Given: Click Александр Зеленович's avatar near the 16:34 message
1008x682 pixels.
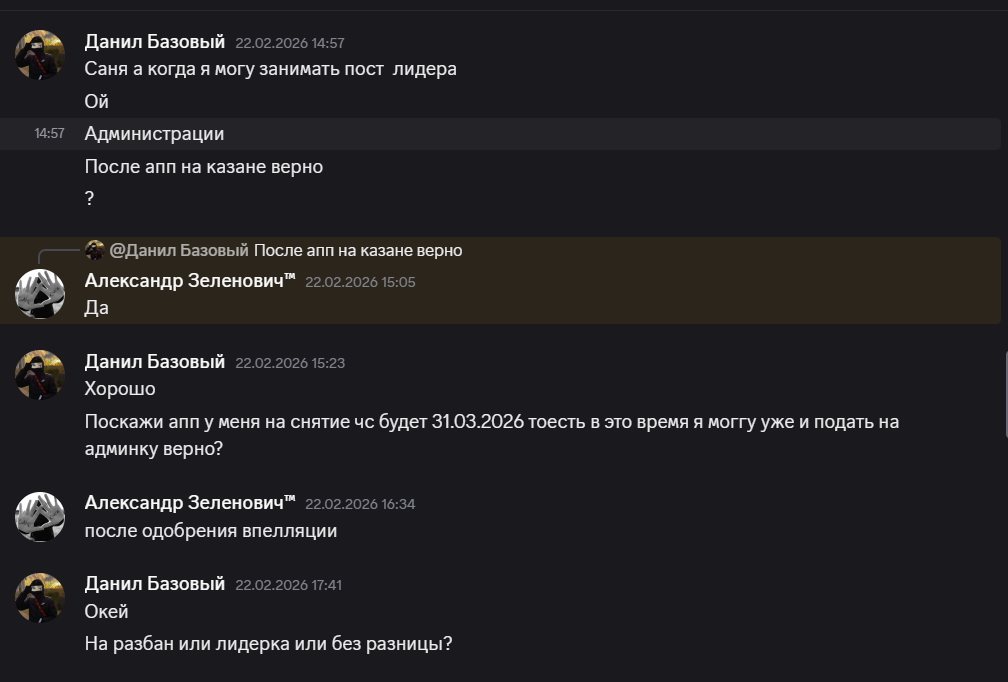Looking at the screenshot, I should point(40,517).
